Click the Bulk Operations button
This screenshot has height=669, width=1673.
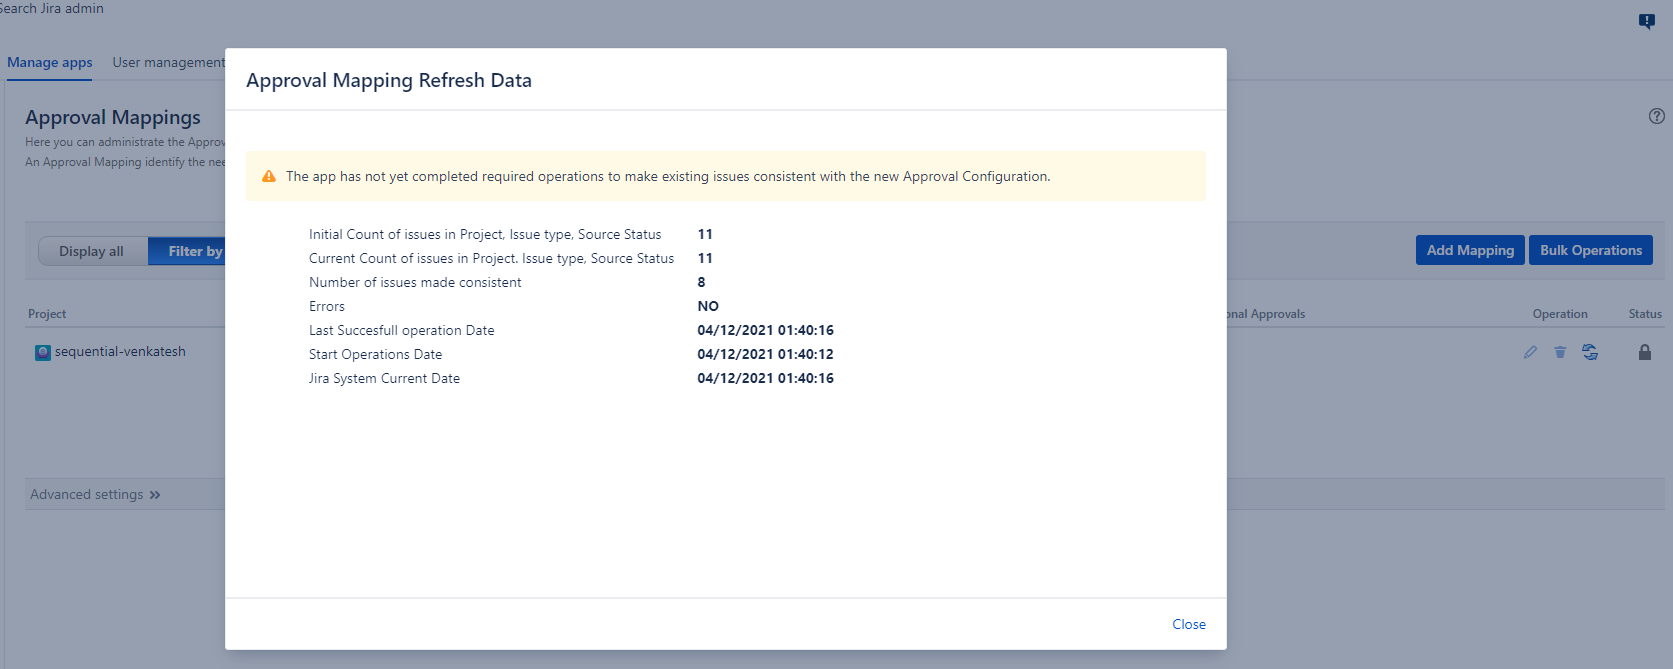click(x=1590, y=250)
